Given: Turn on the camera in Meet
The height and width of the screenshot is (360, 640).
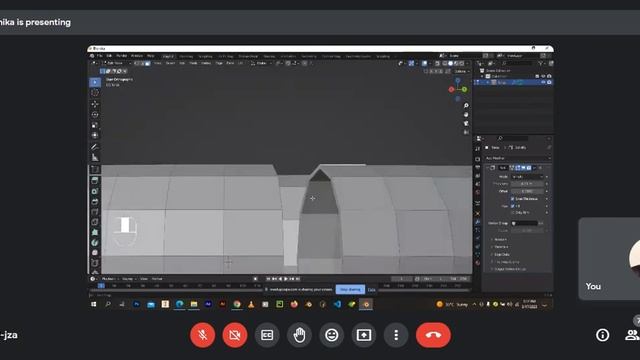Looking at the screenshot, I should tap(235, 335).
